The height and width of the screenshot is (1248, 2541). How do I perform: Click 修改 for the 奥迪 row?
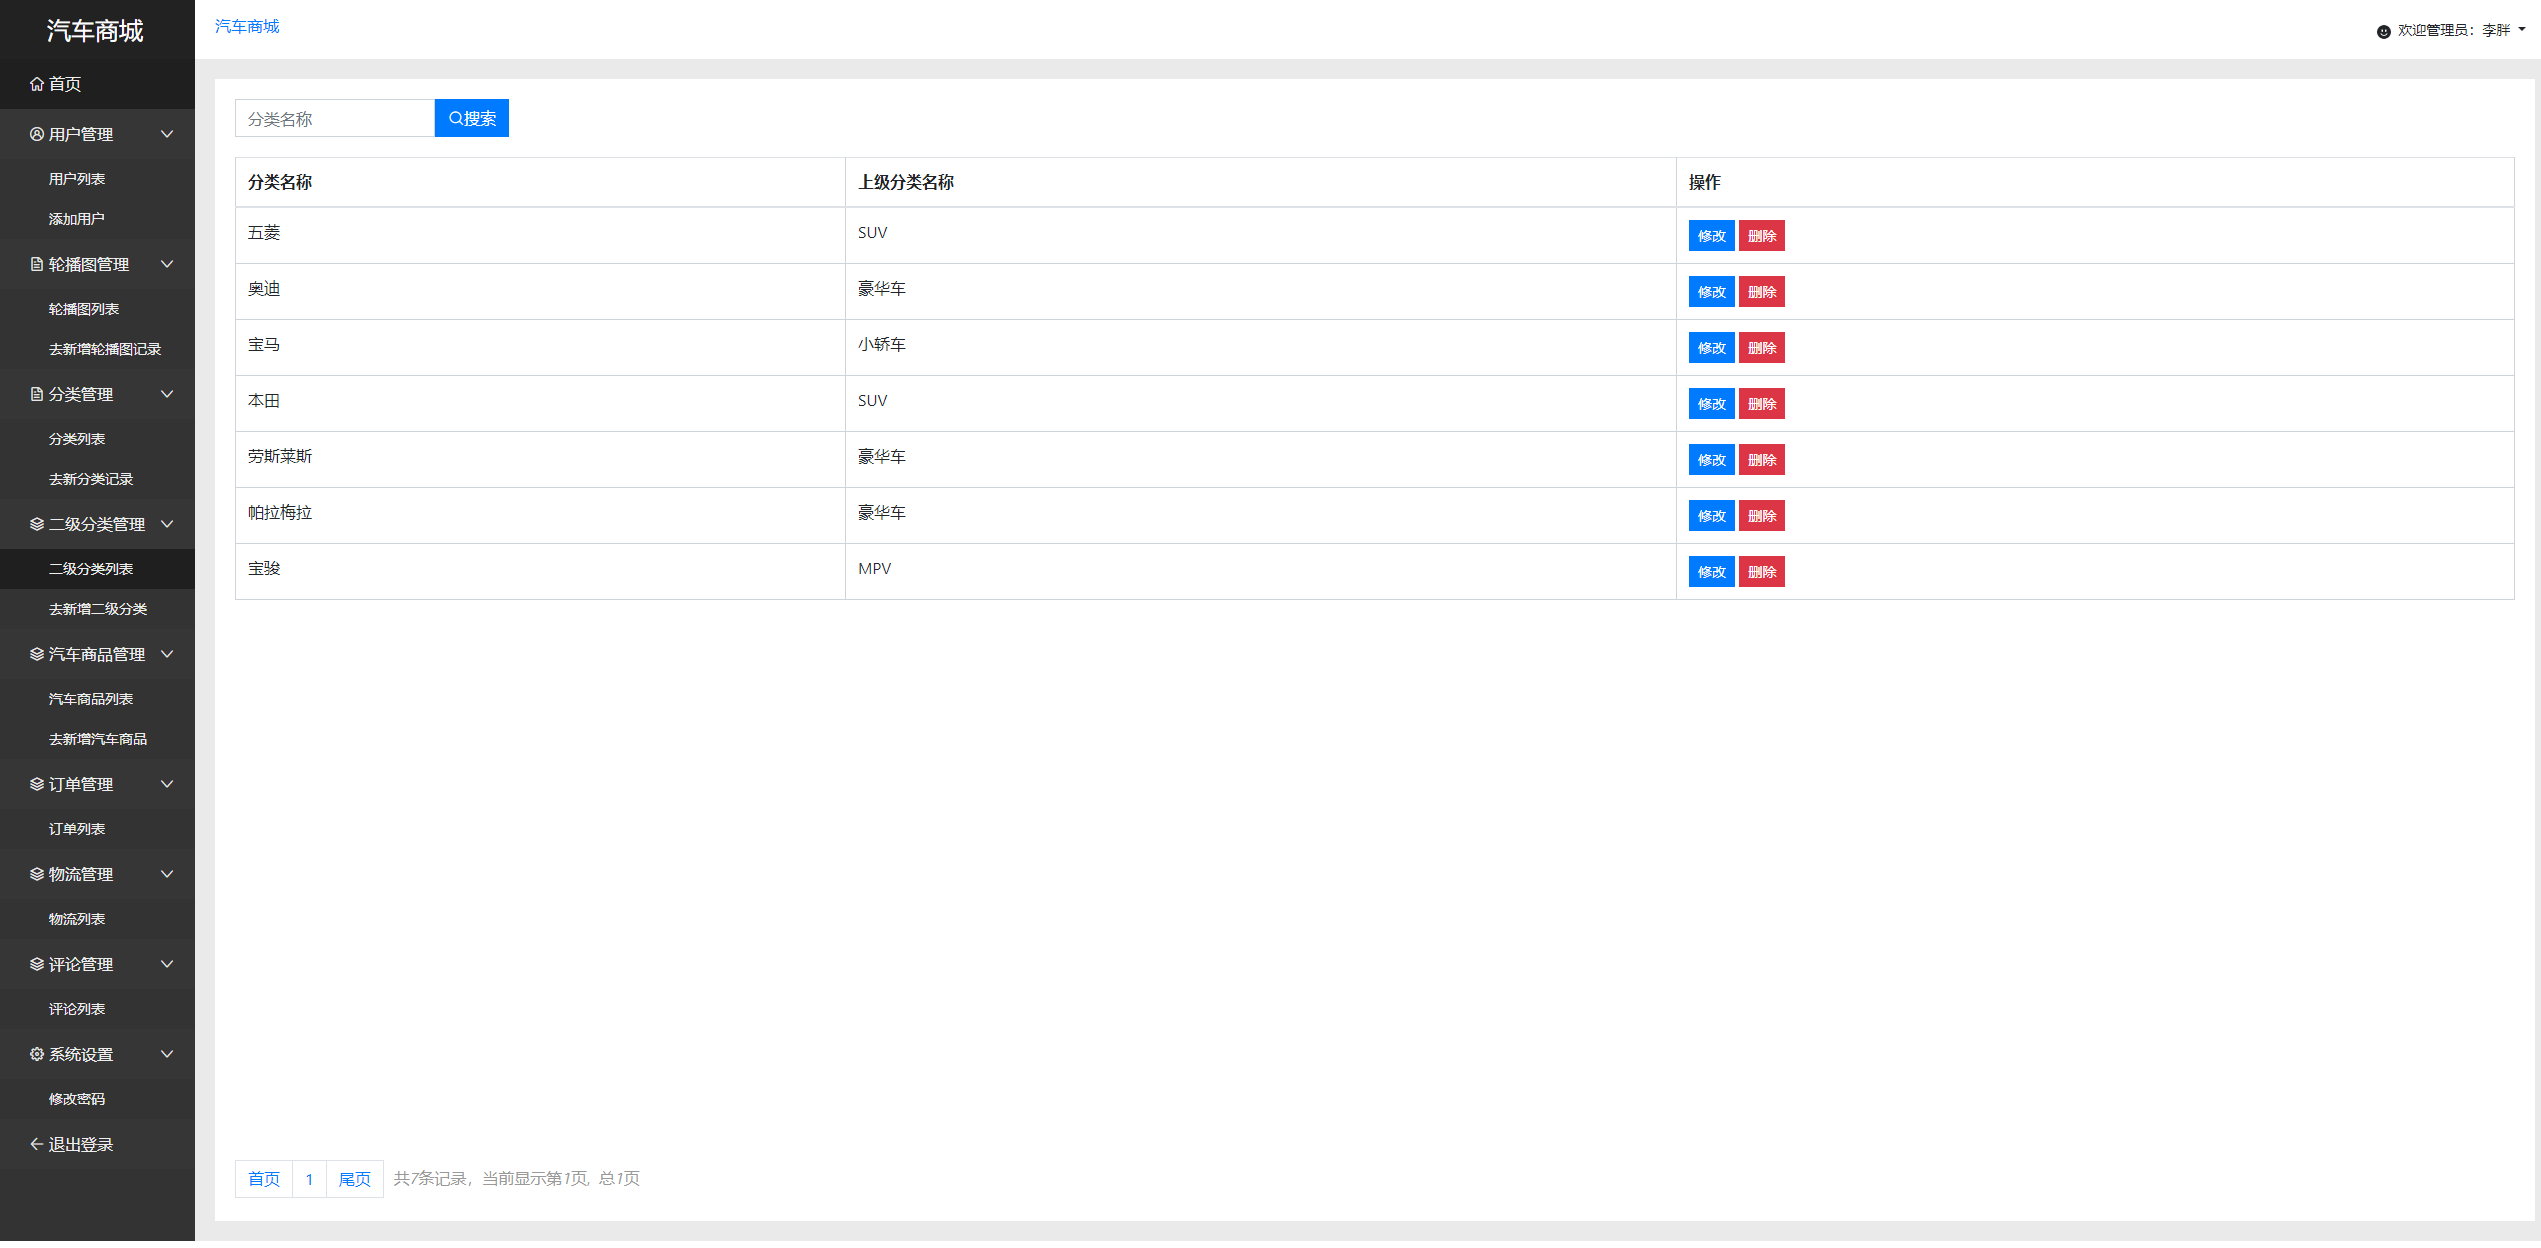pos(1712,292)
